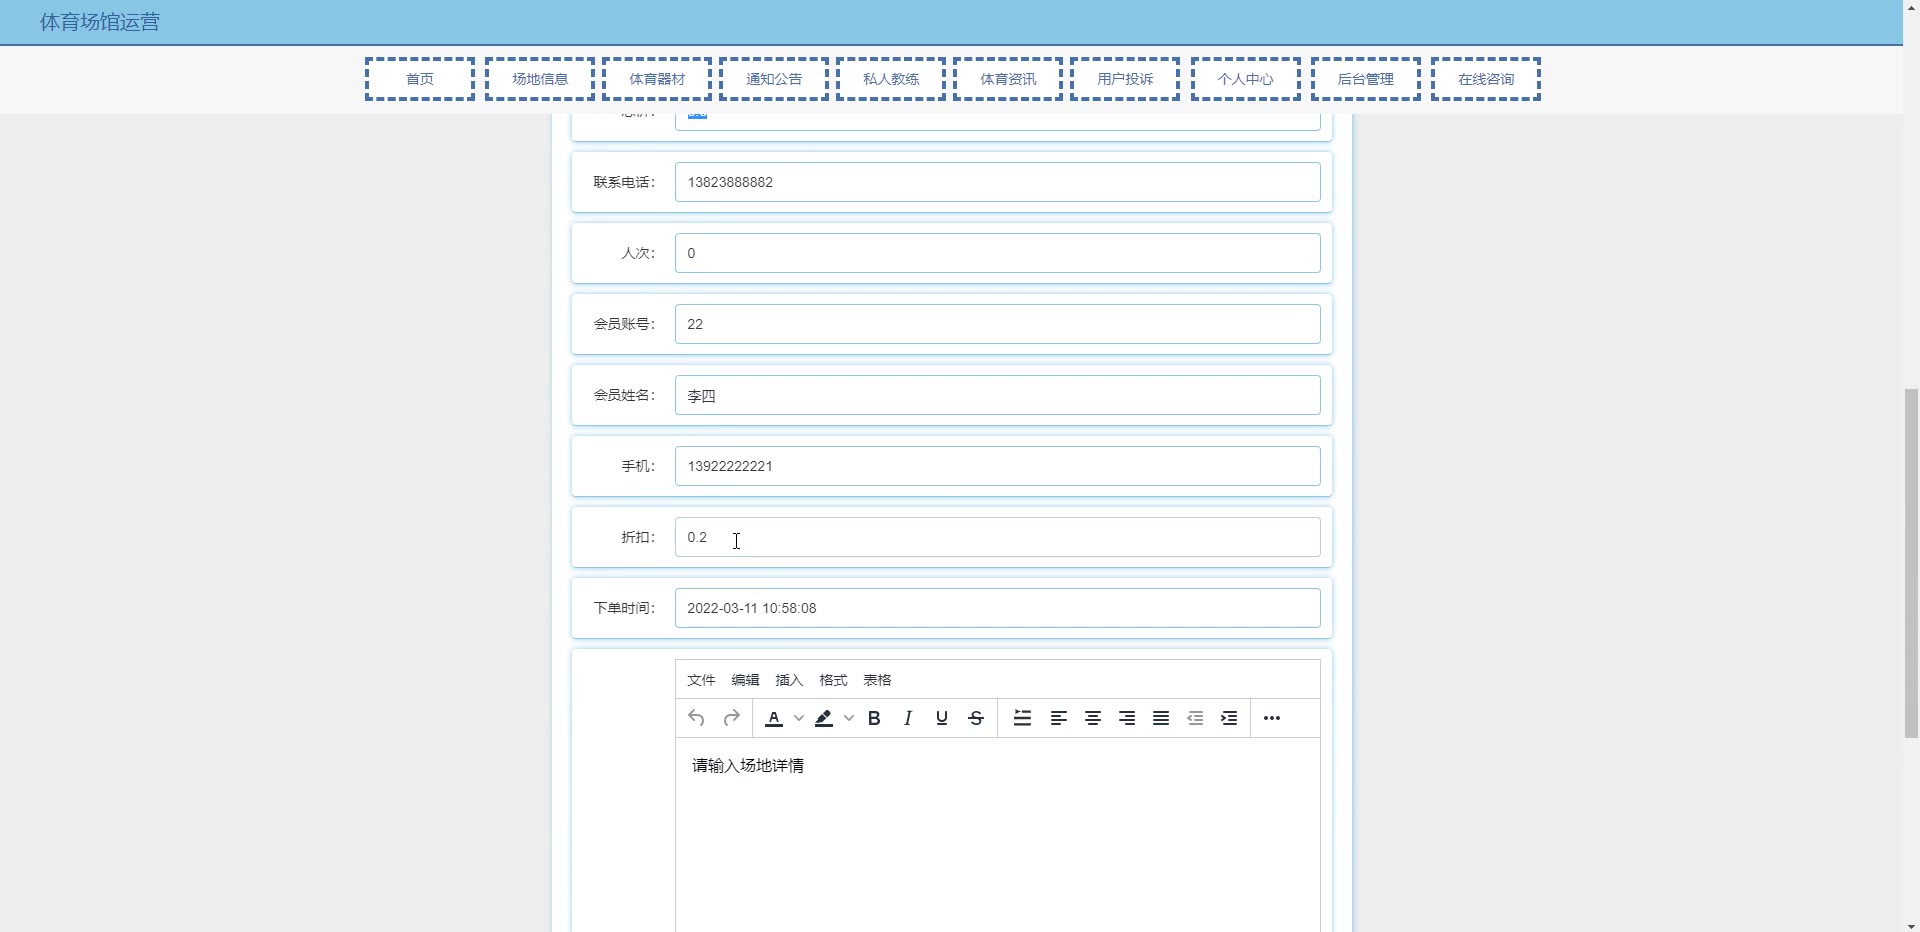Align text to the right
Image resolution: width=1920 pixels, height=932 pixels.
point(1127,718)
